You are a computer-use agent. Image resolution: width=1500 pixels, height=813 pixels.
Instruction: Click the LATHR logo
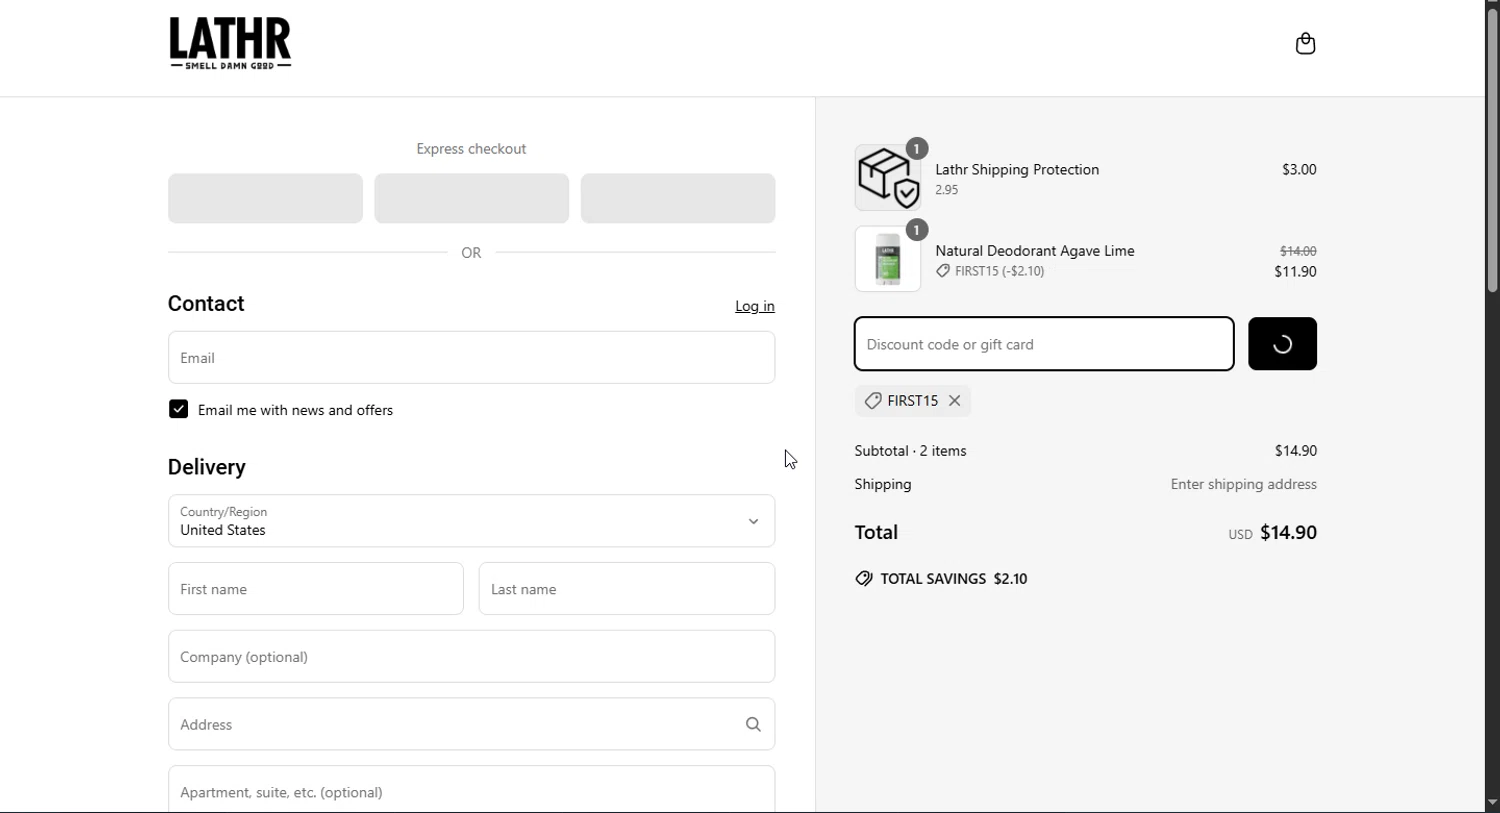click(x=230, y=43)
